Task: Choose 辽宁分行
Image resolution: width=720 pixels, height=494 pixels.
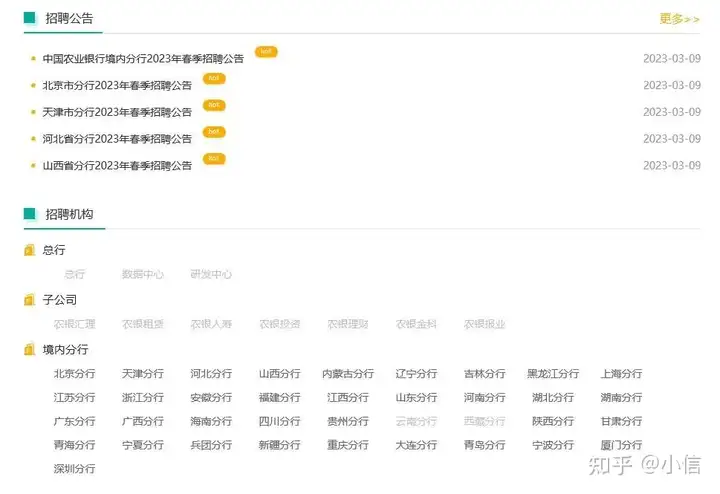Action: click(416, 374)
